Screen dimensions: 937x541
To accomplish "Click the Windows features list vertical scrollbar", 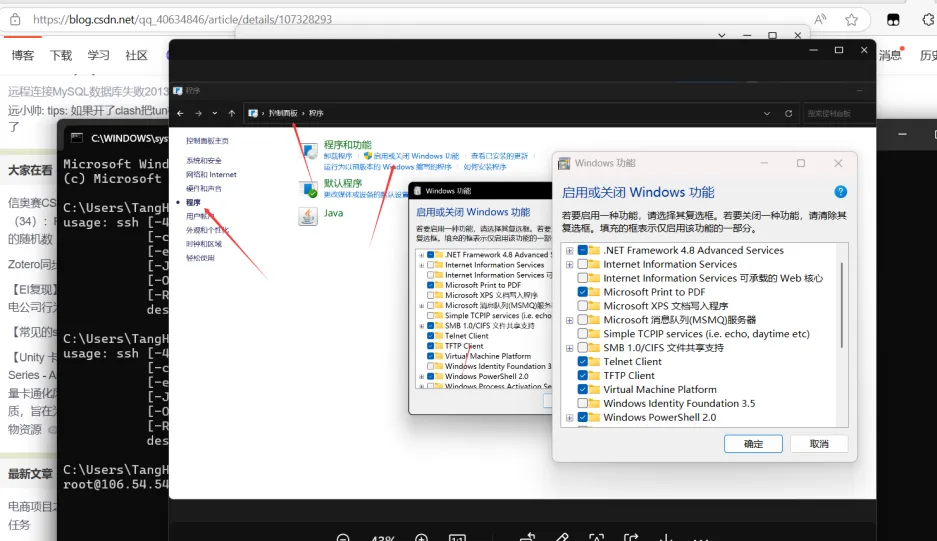I will pos(842,305).
